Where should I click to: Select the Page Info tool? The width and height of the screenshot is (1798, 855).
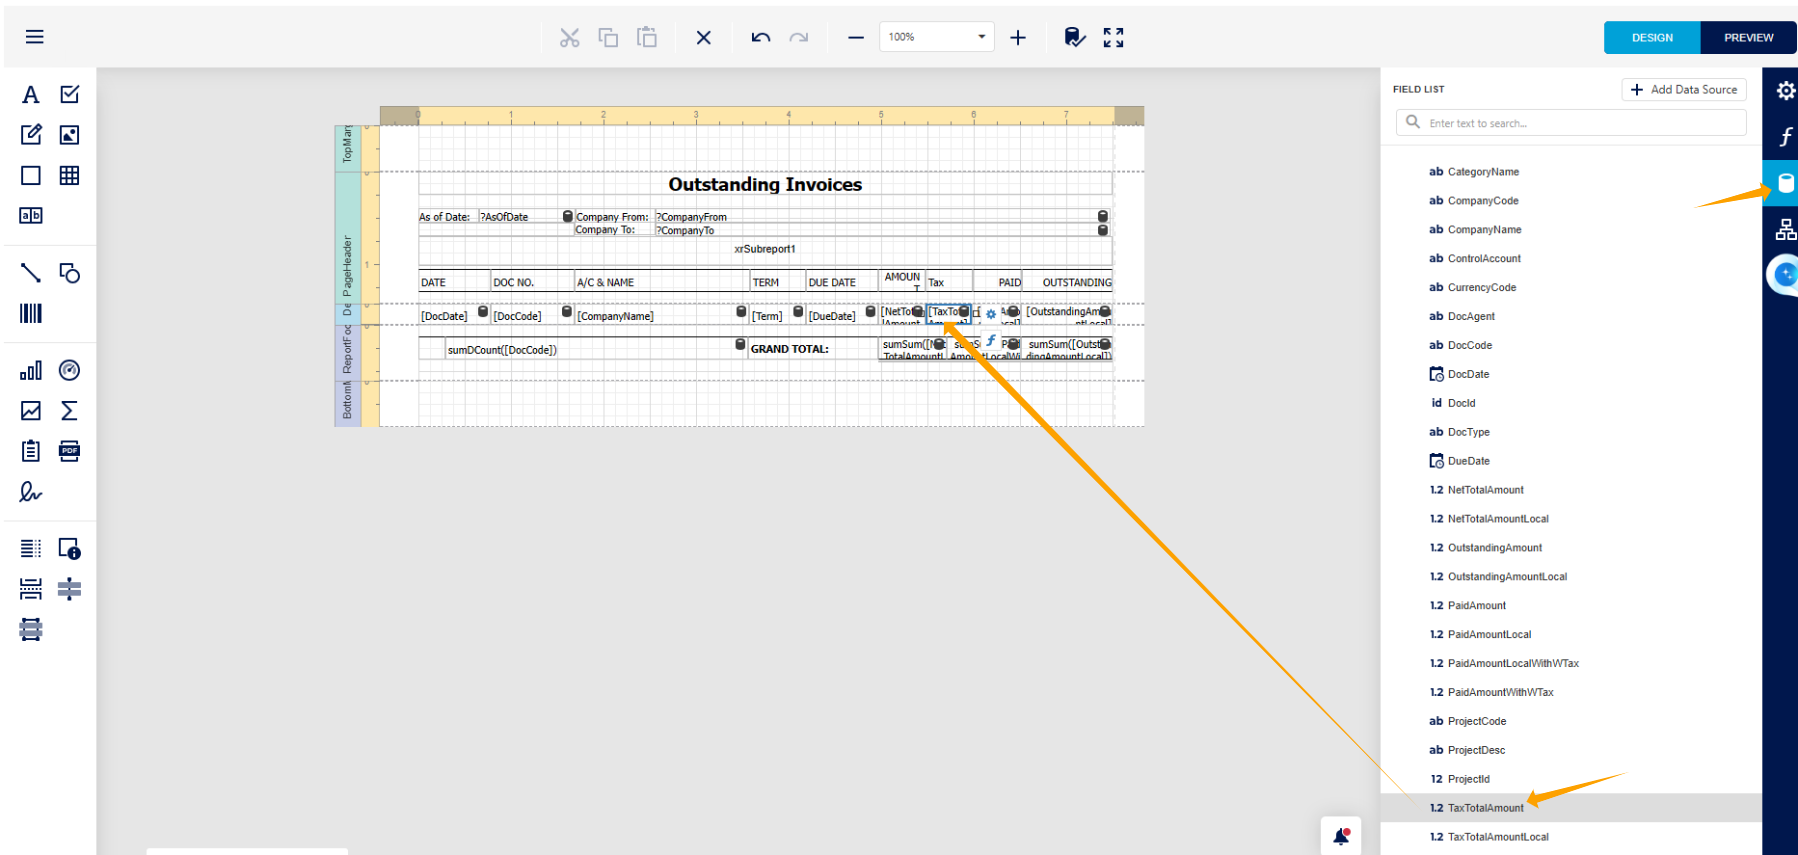coord(69,548)
